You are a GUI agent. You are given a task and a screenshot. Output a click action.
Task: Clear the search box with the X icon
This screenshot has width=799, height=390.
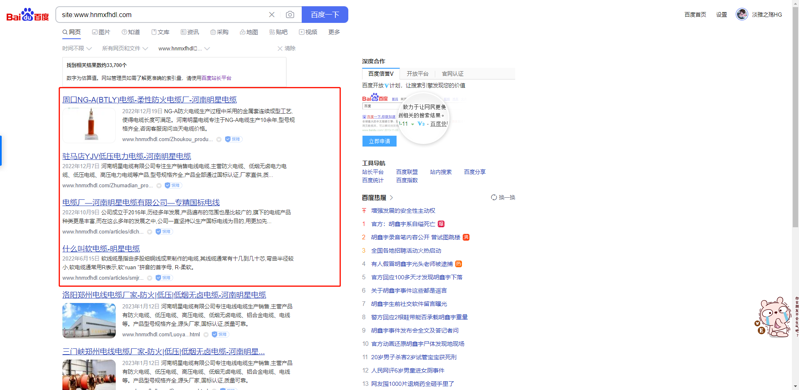click(x=272, y=15)
